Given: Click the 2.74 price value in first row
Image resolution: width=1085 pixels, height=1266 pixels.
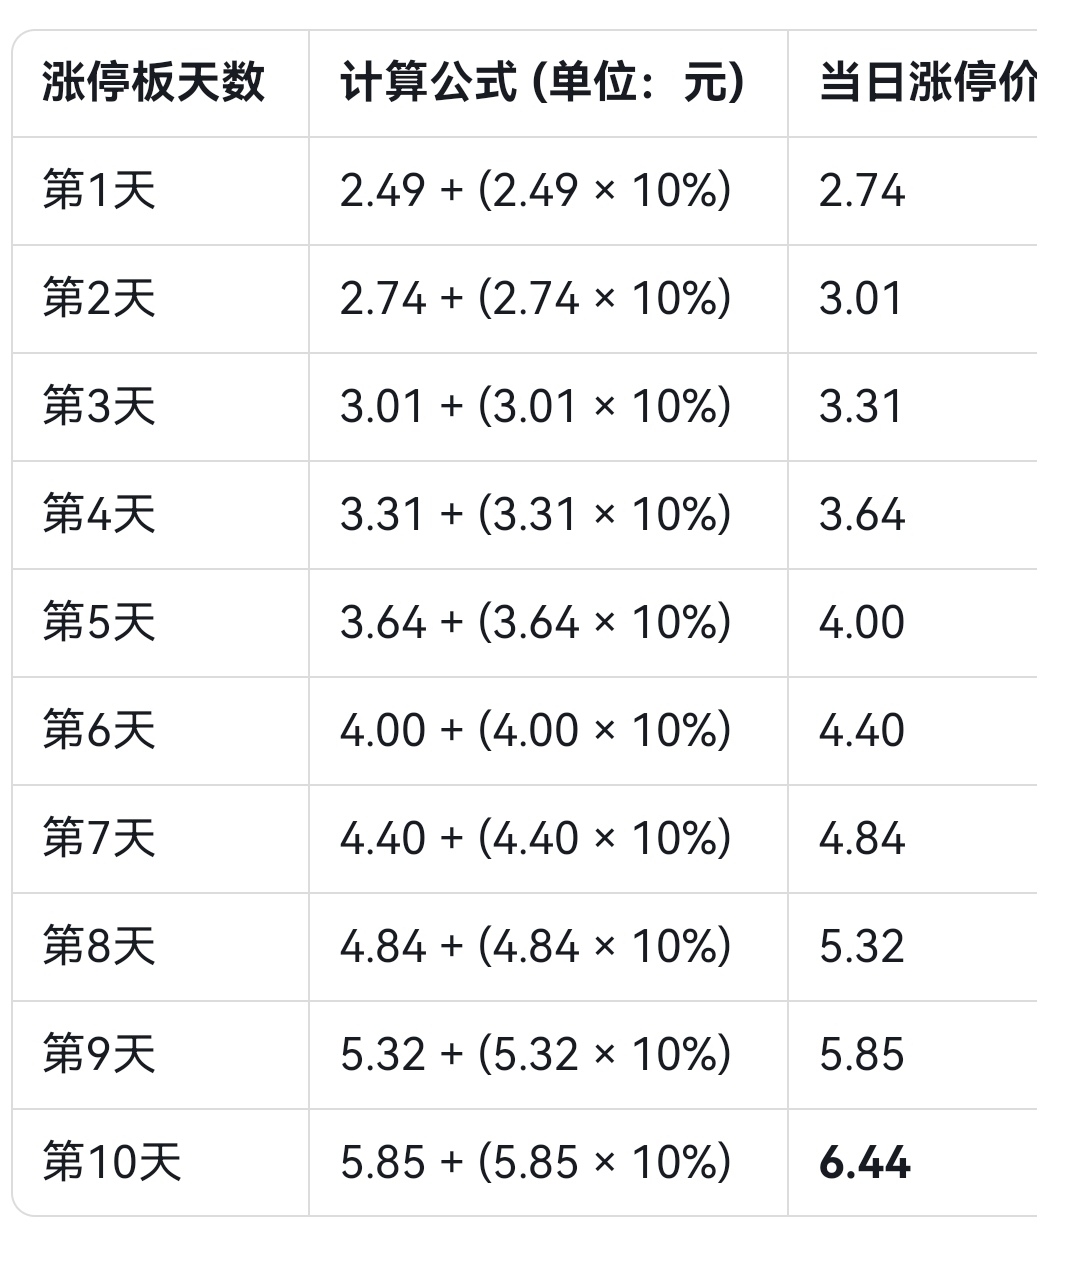Looking at the screenshot, I should point(862,191).
